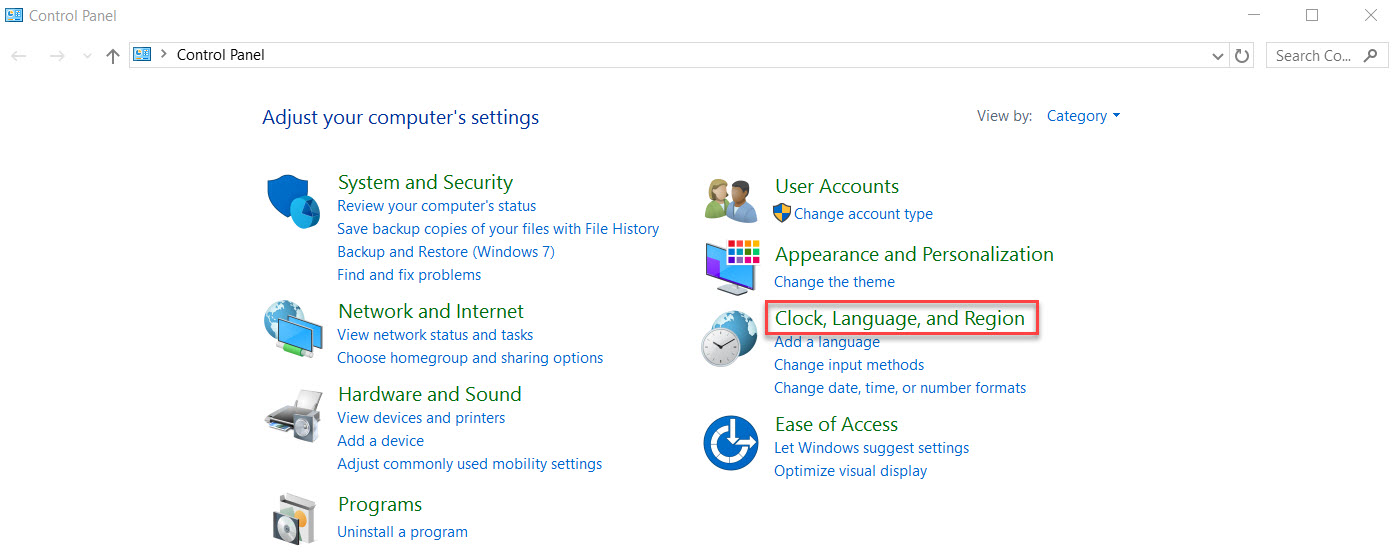Open Clock, Language, and Region category
This screenshot has width=1397, height=555.
pyautogui.click(x=900, y=319)
